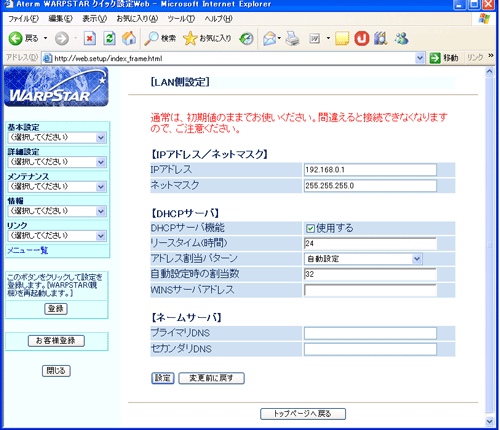This screenshot has height=430, width=500.
Task: Open the 基本設定 dropdown
Action: point(56,137)
